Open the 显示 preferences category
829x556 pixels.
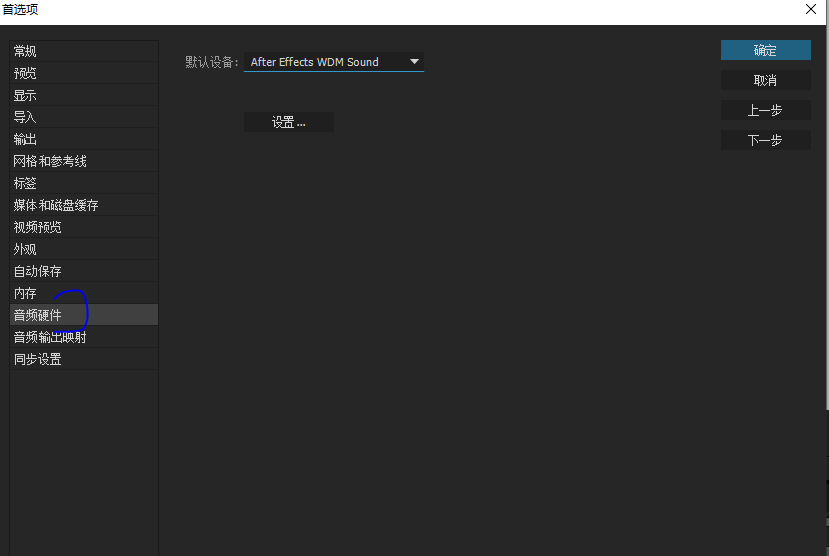tap(84, 96)
